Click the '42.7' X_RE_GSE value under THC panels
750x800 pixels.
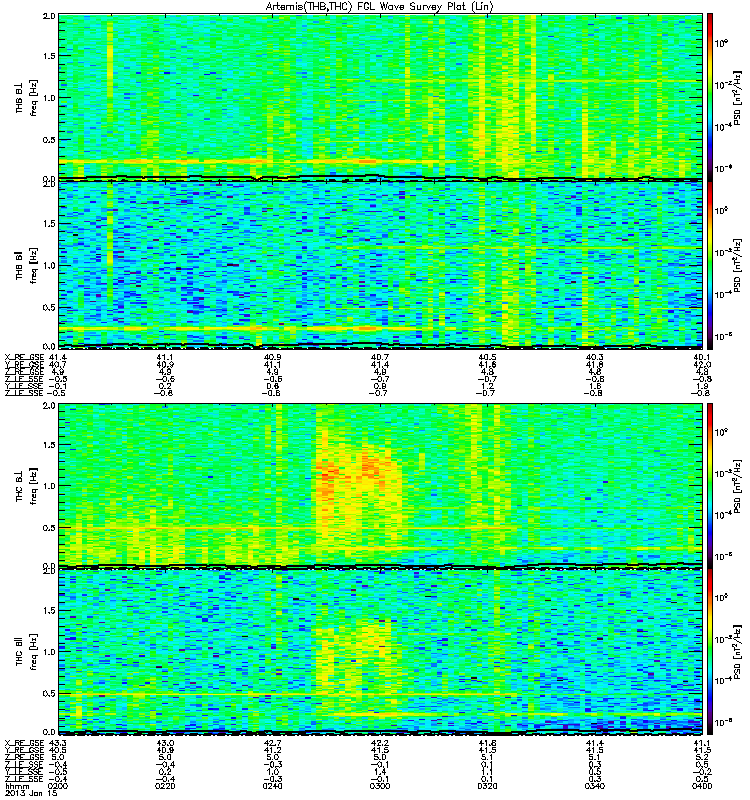[272, 743]
